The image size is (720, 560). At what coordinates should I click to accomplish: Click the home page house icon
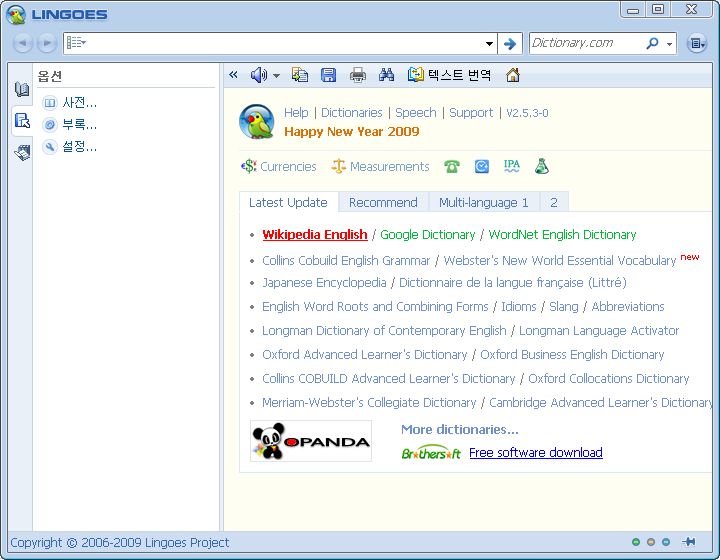[x=513, y=75]
